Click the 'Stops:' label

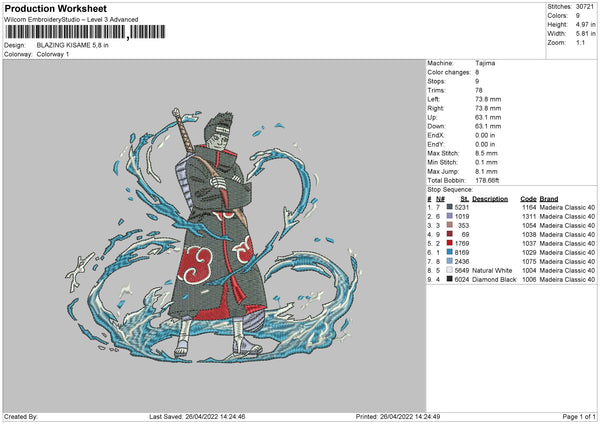(x=436, y=81)
